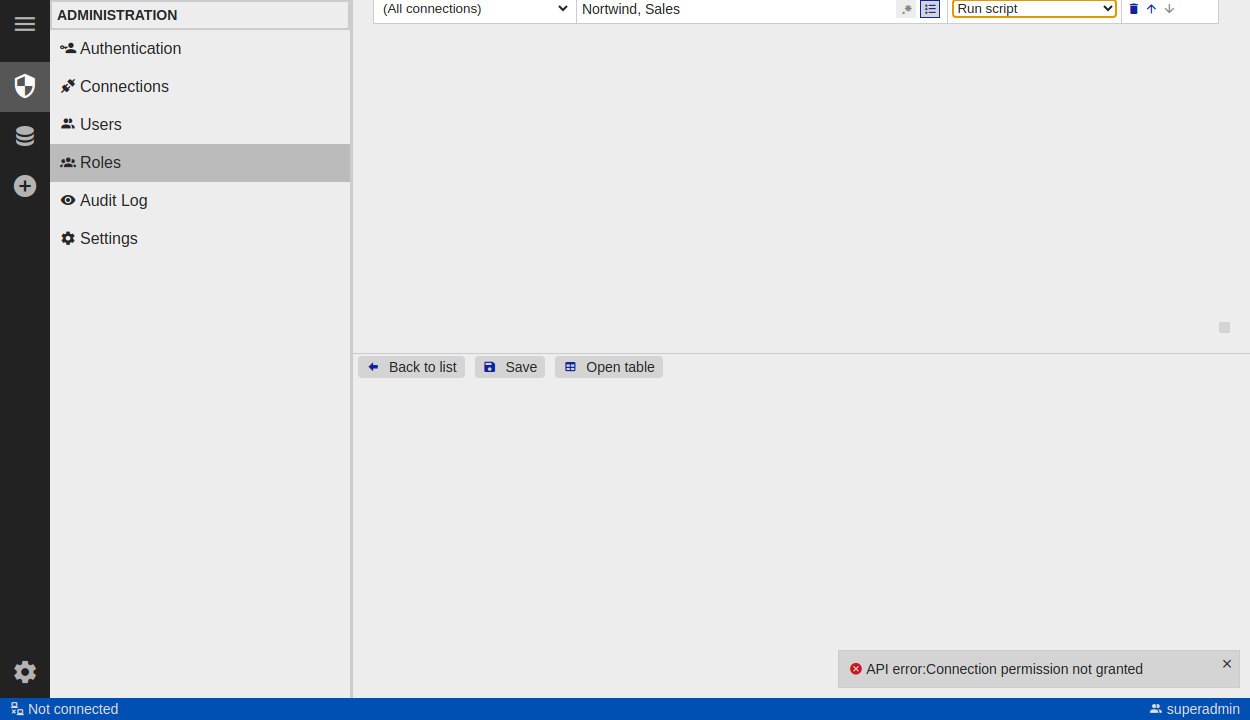This screenshot has width=1250, height=720.
Task: Click Back to list button
Action: (x=411, y=367)
